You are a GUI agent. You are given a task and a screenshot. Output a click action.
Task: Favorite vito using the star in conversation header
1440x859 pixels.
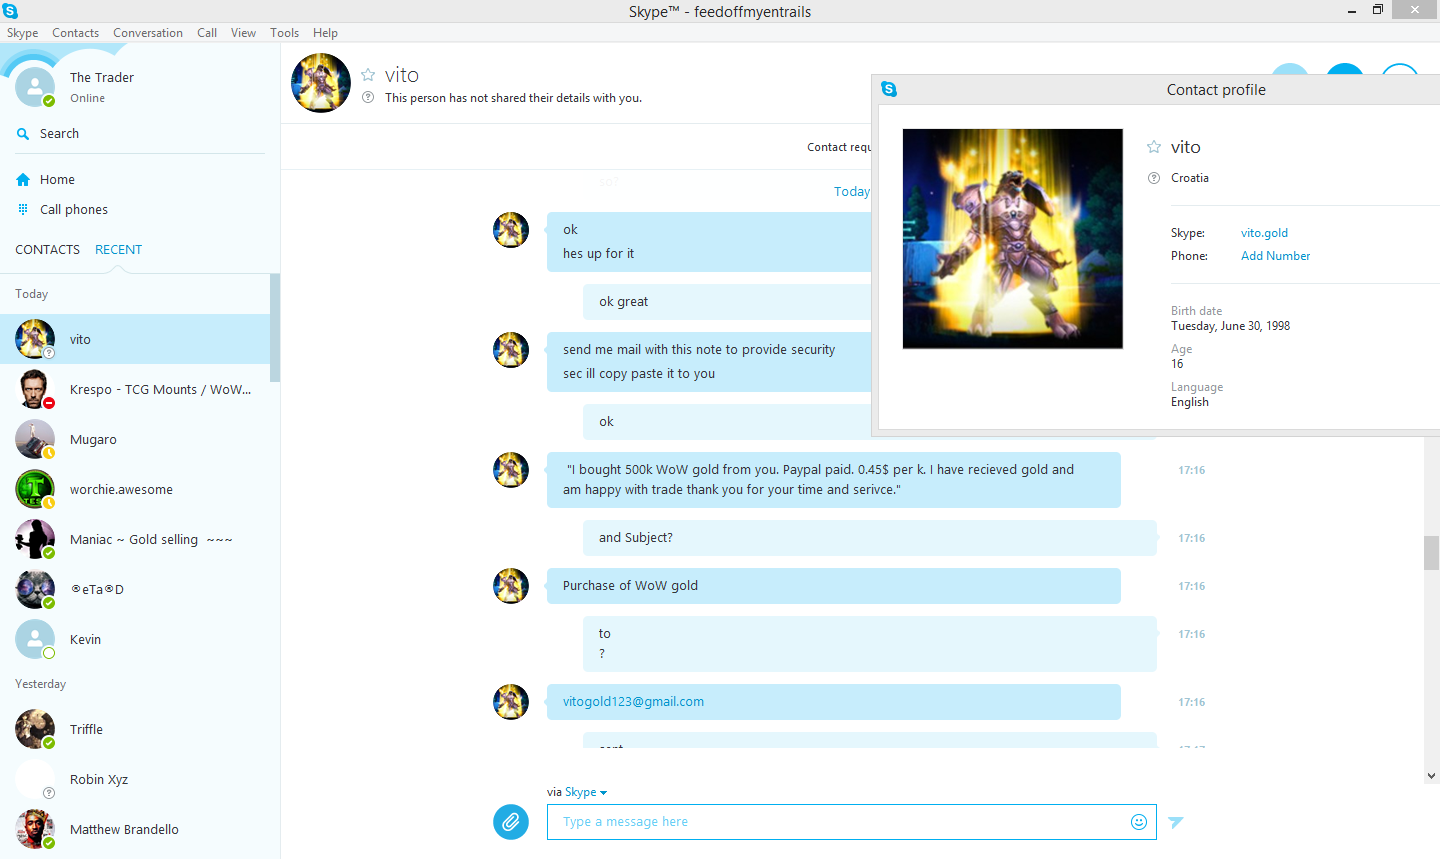coord(368,75)
